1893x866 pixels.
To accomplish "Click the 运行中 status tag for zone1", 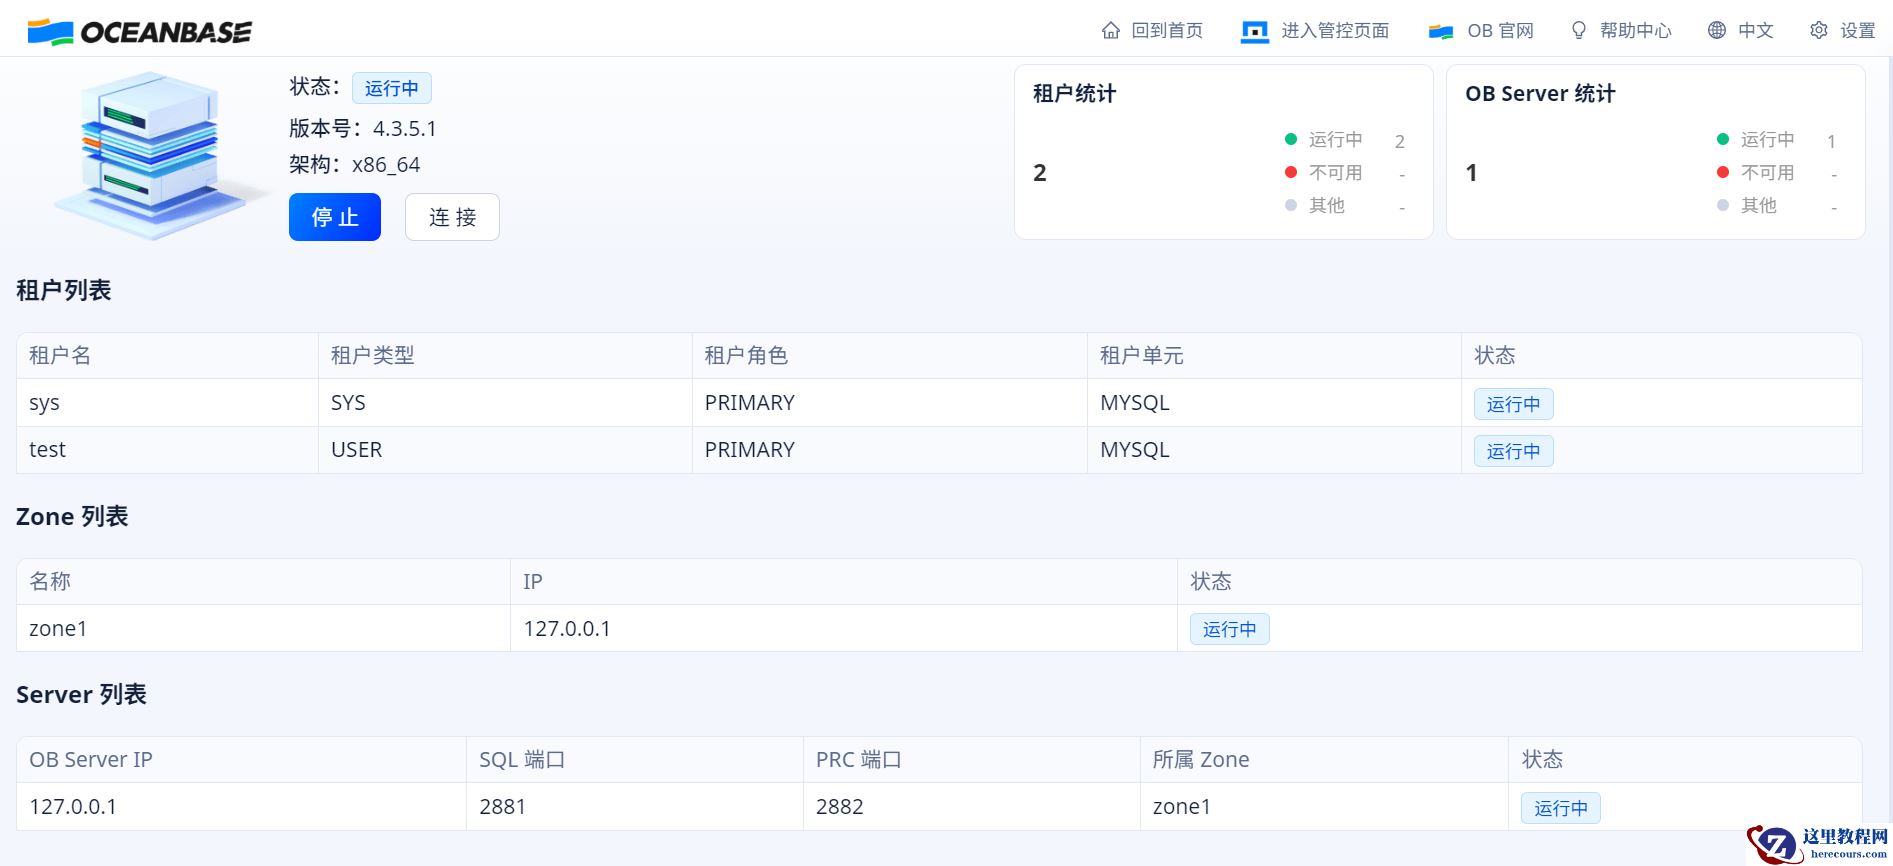I will point(1229,629).
